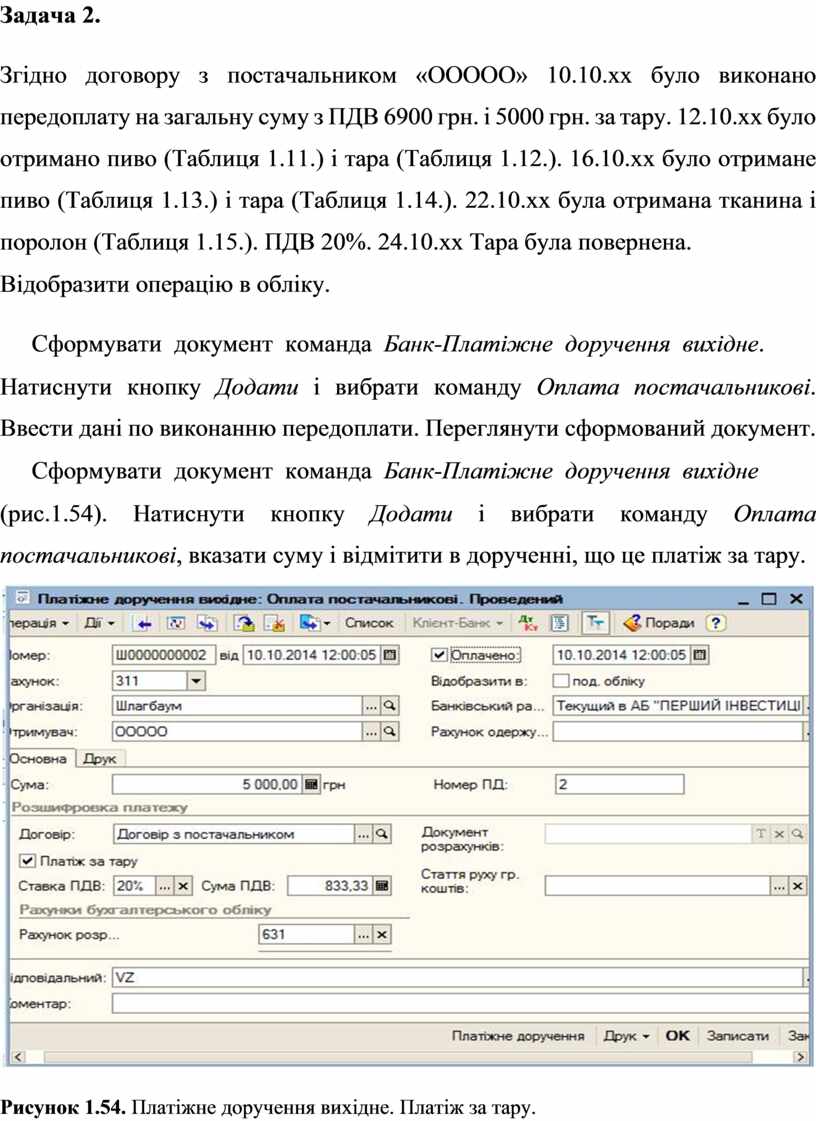Screen dimensions: 816x1121
Task: Clear the Рахунок розр. field with X
Action: [383, 934]
